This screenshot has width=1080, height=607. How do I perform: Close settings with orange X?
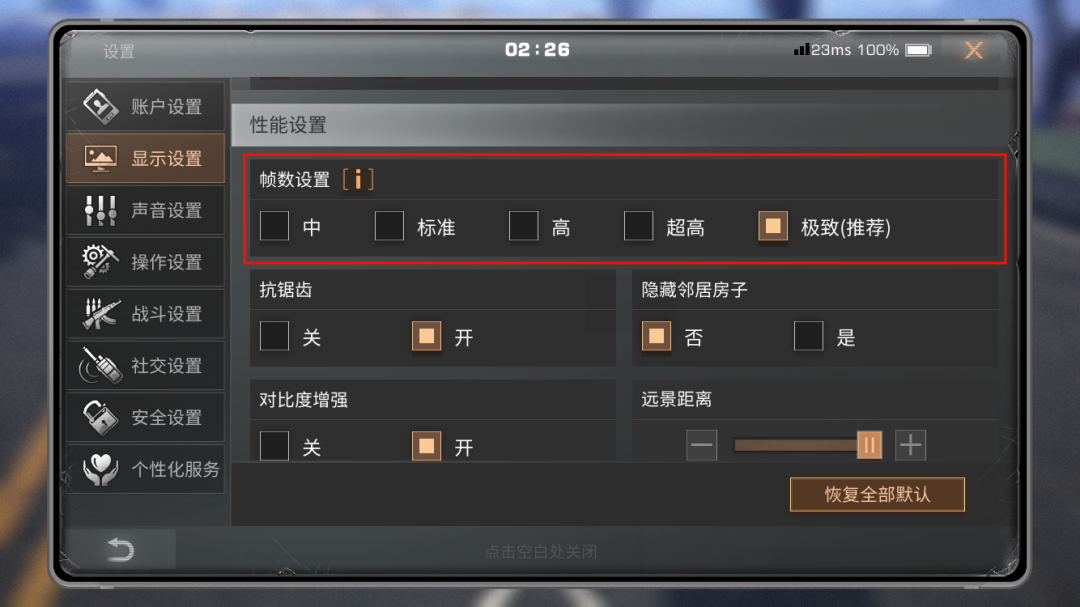point(974,50)
